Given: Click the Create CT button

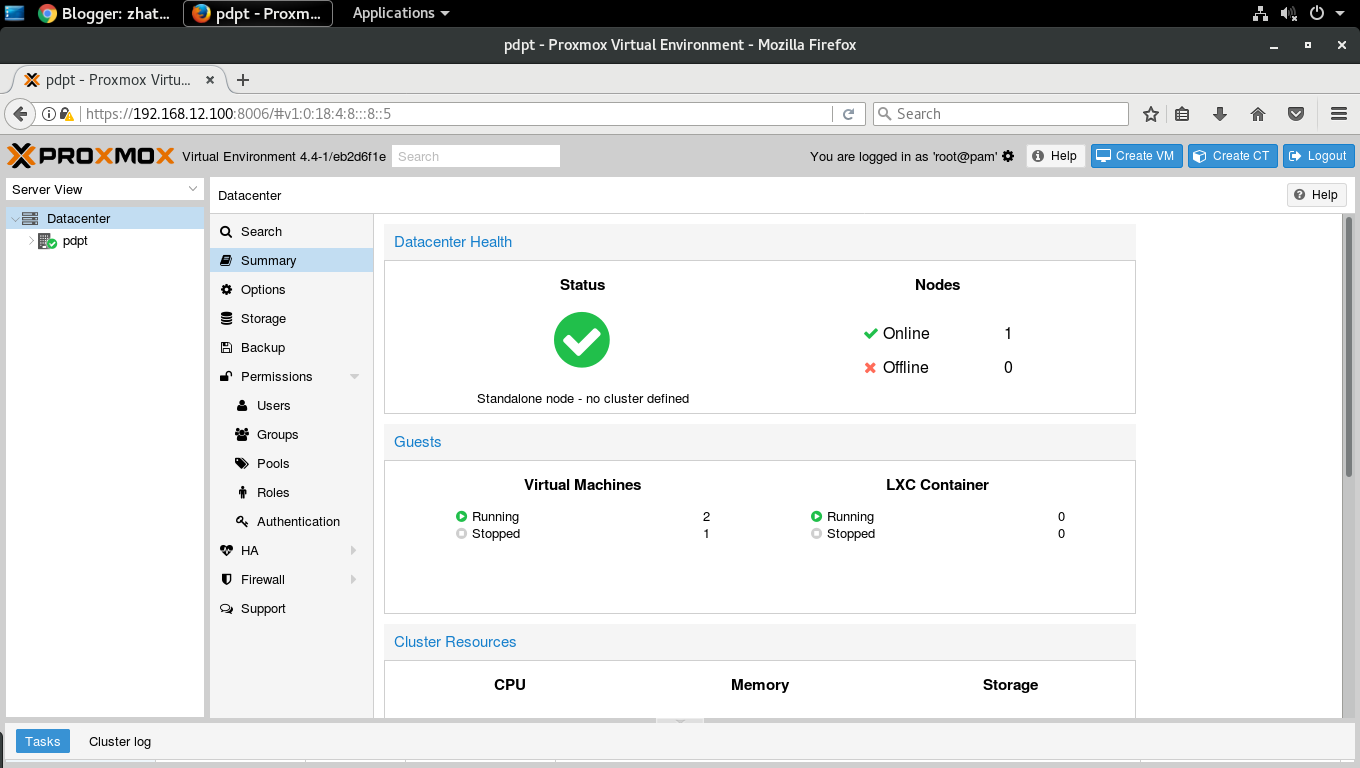Looking at the screenshot, I should coord(1233,156).
